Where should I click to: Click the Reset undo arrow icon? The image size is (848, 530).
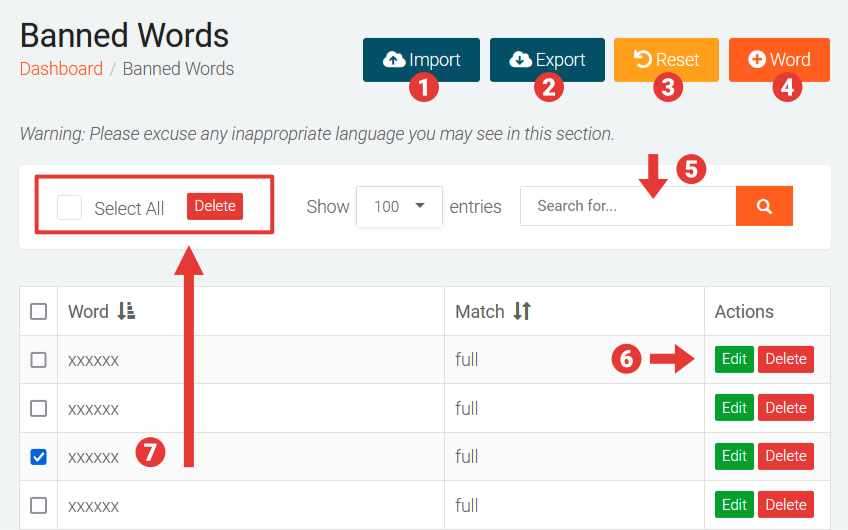coord(643,60)
